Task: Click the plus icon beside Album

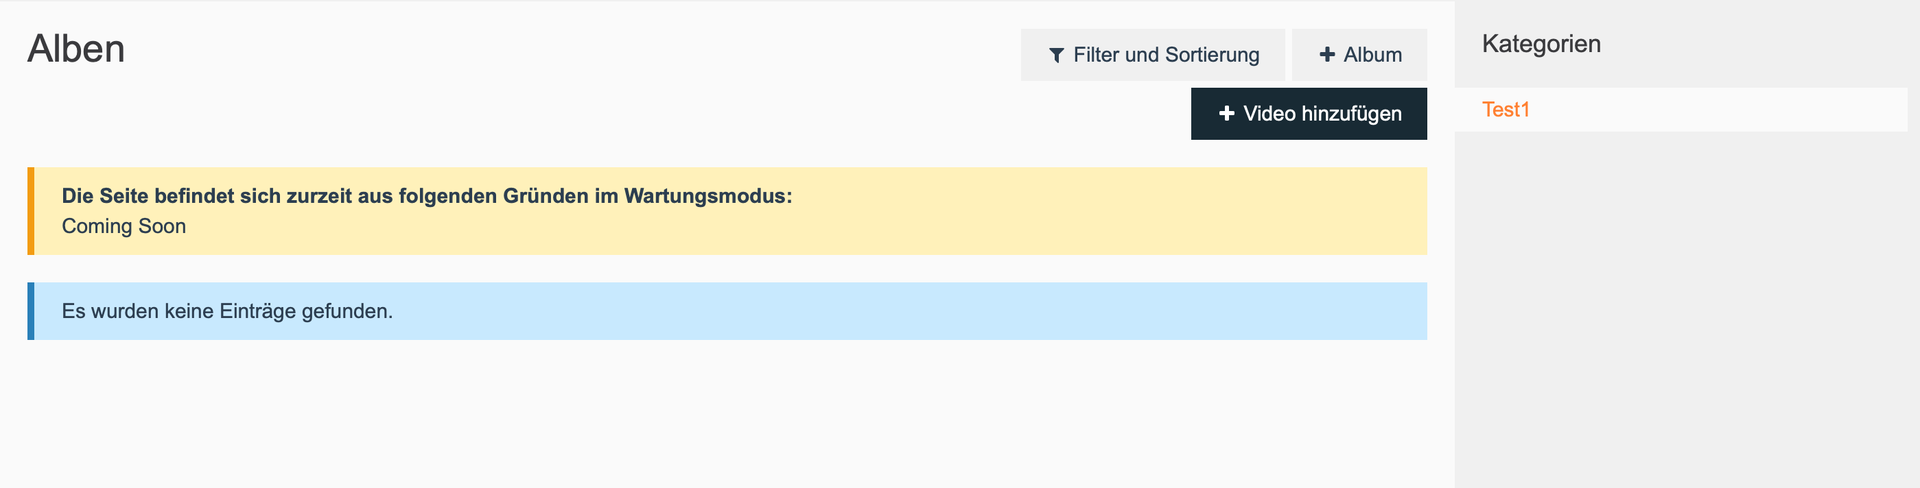Action: coord(1327,55)
